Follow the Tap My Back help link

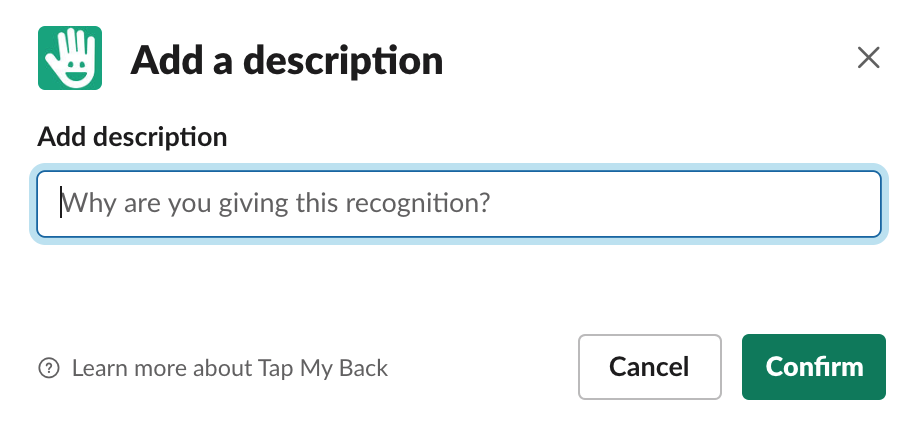(x=229, y=368)
